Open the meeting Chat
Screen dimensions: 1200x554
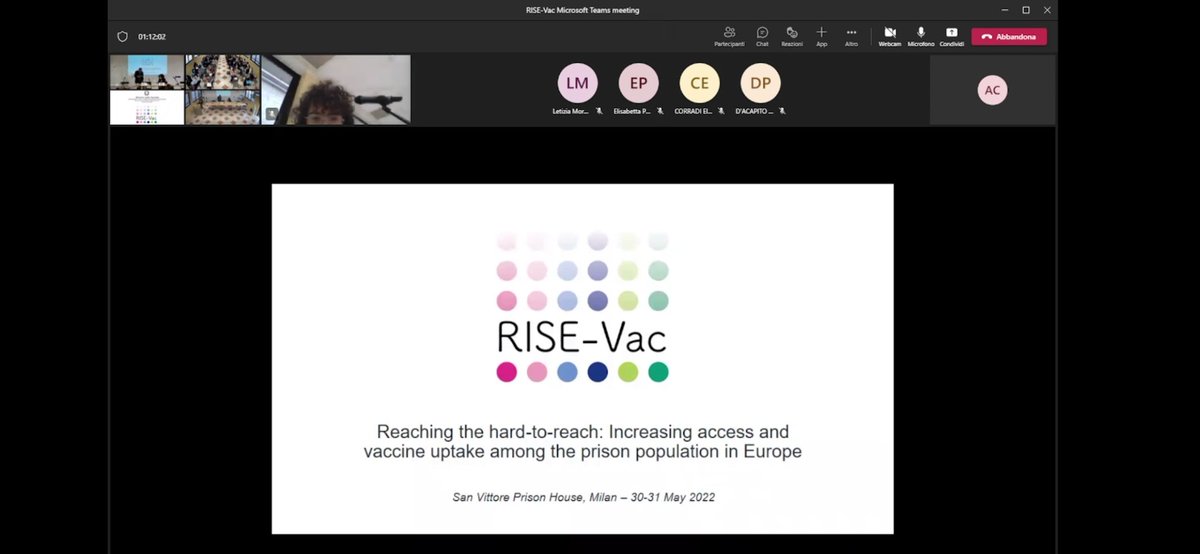[762, 37]
